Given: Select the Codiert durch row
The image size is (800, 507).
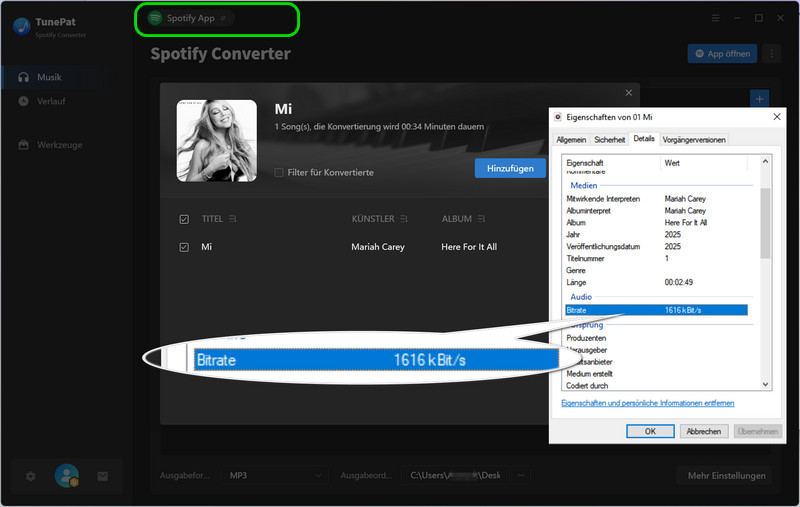Looking at the screenshot, I should [x=657, y=386].
